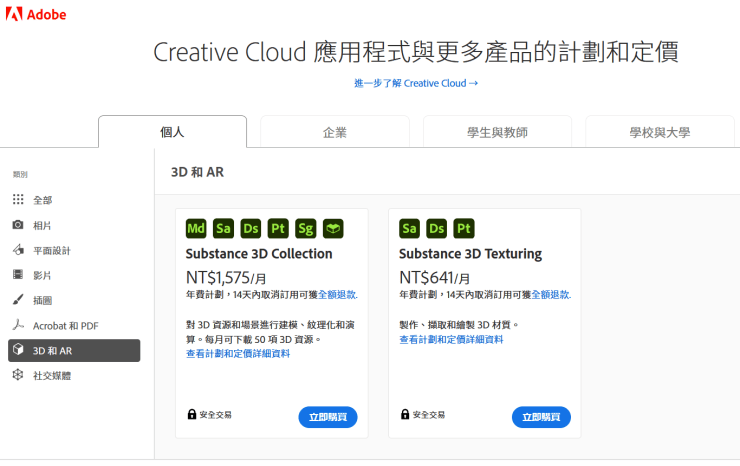
Task: Click the 3D 和 AR section heading
Action: tap(197, 172)
